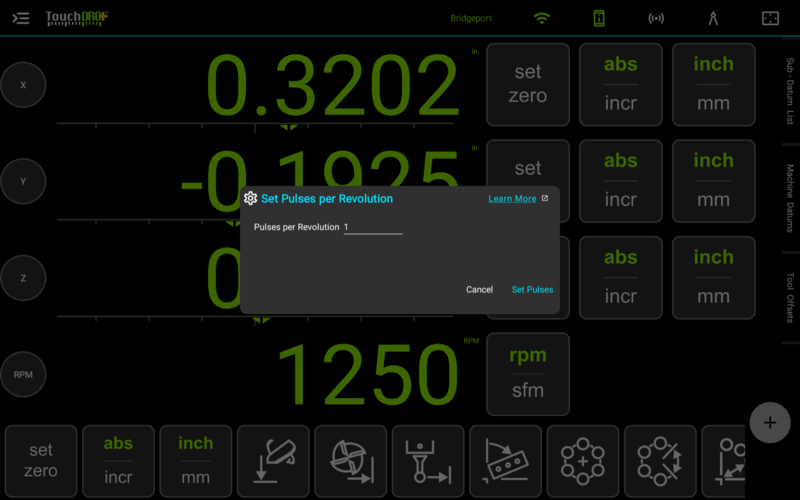Image resolution: width=800 pixels, height=500 pixels.
Task: Toggle abs/incr mode for Y axis
Action: (620, 181)
